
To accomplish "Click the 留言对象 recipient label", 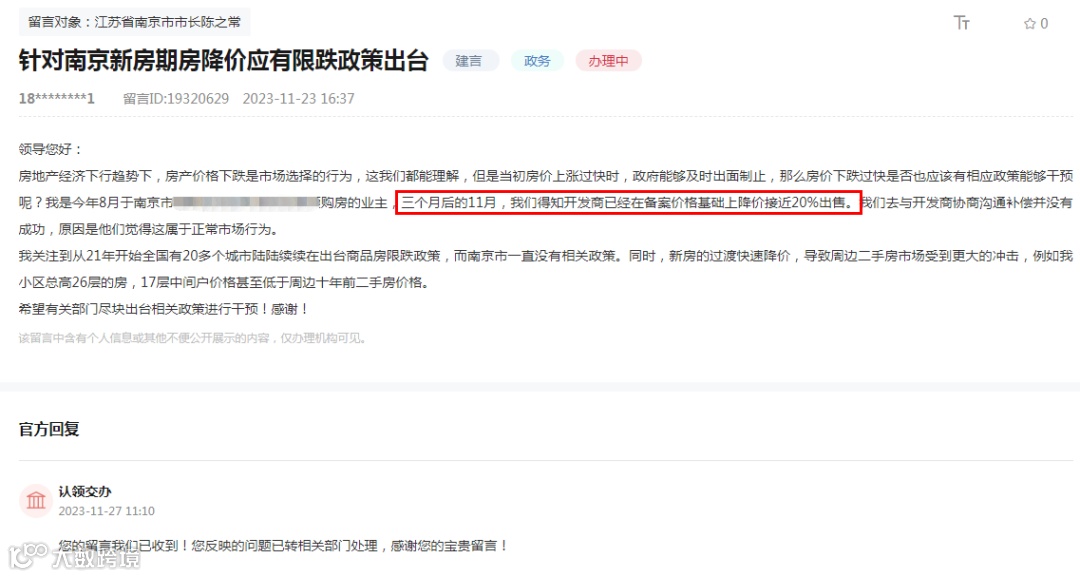I will click(x=134, y=22).
